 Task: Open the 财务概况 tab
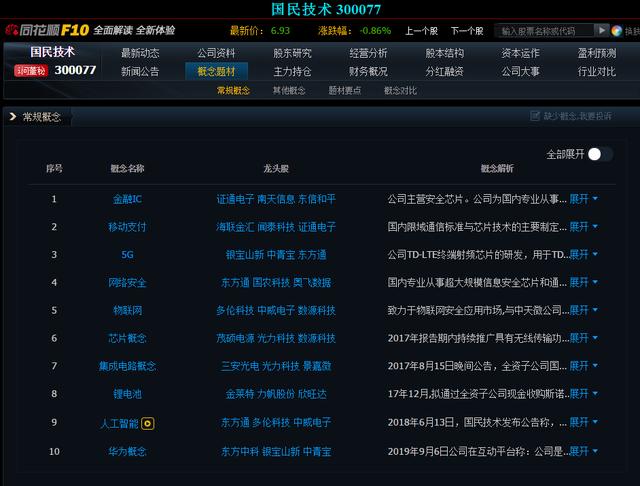368,71
